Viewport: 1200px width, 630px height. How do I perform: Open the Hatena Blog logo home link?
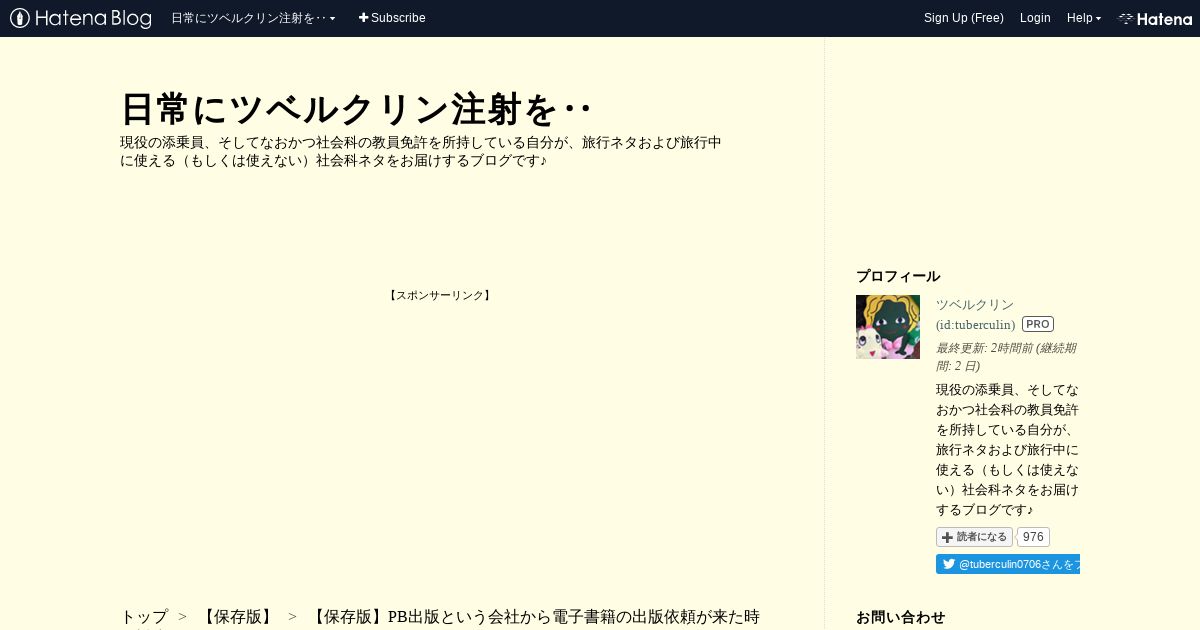[81, 18]
